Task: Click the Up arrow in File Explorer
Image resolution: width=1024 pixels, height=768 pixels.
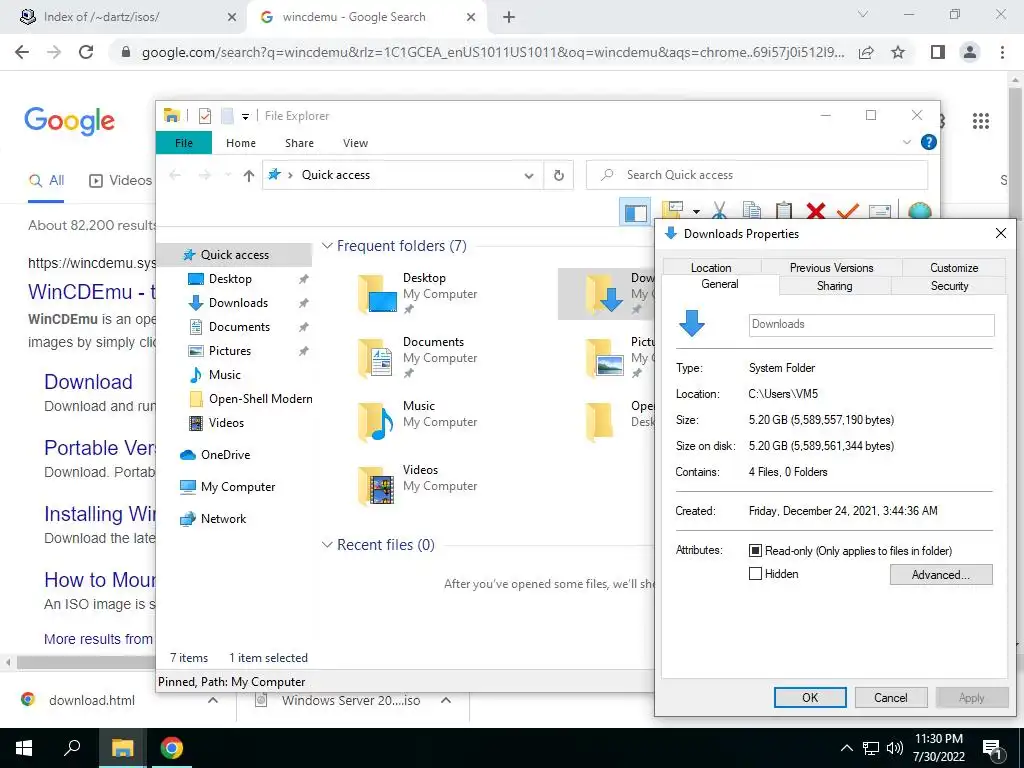Action: click(248, 175)
